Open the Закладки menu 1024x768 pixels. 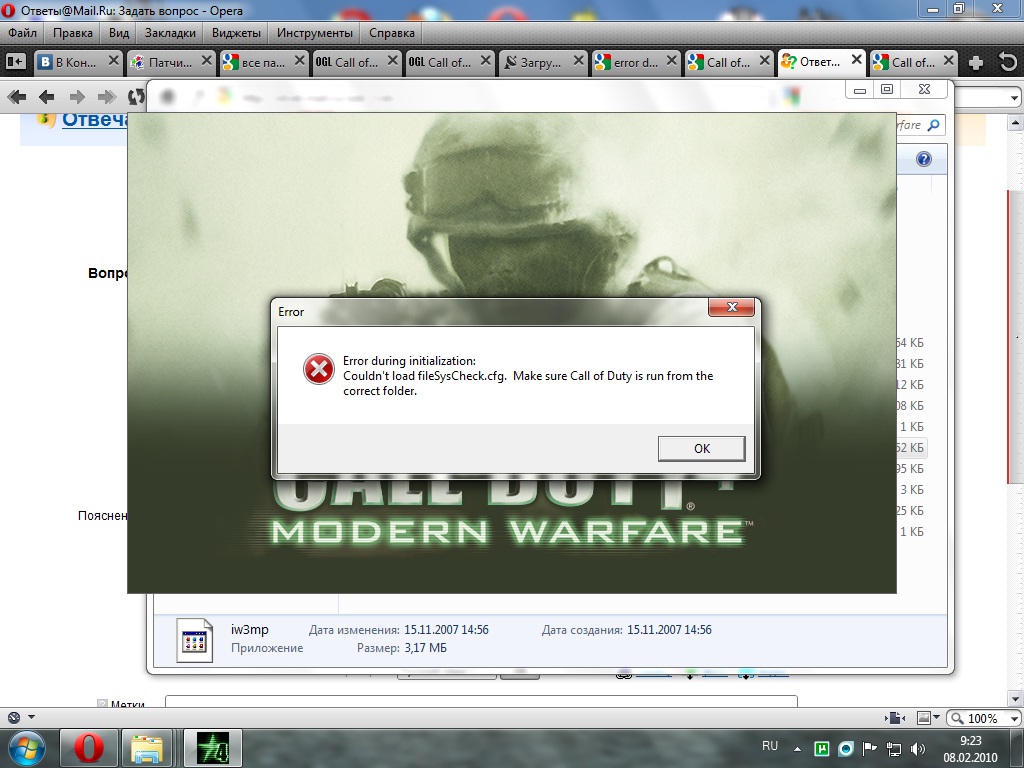(x=170, y=33)
